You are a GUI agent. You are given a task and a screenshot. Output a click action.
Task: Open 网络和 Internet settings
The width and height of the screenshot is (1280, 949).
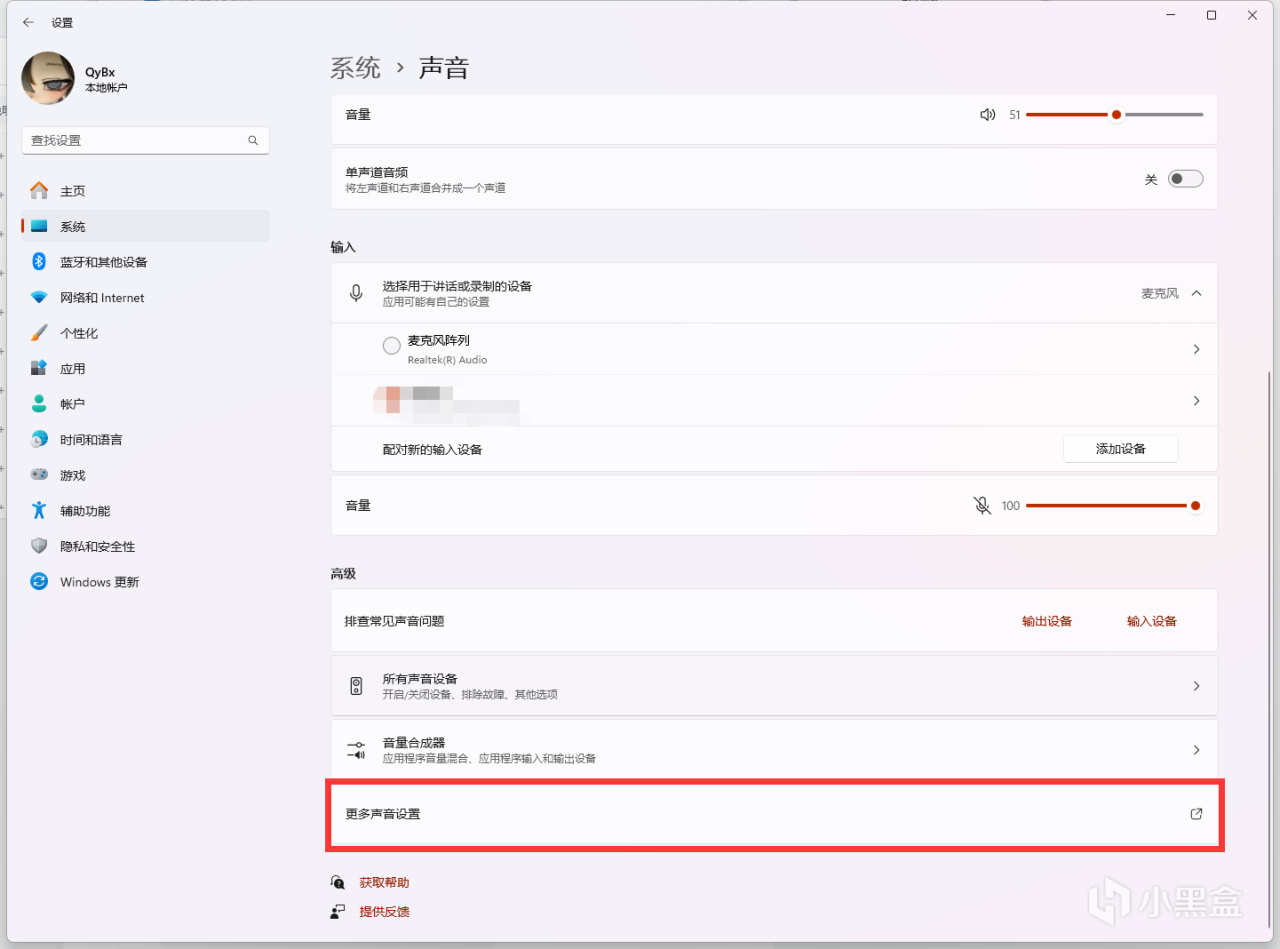146,298
